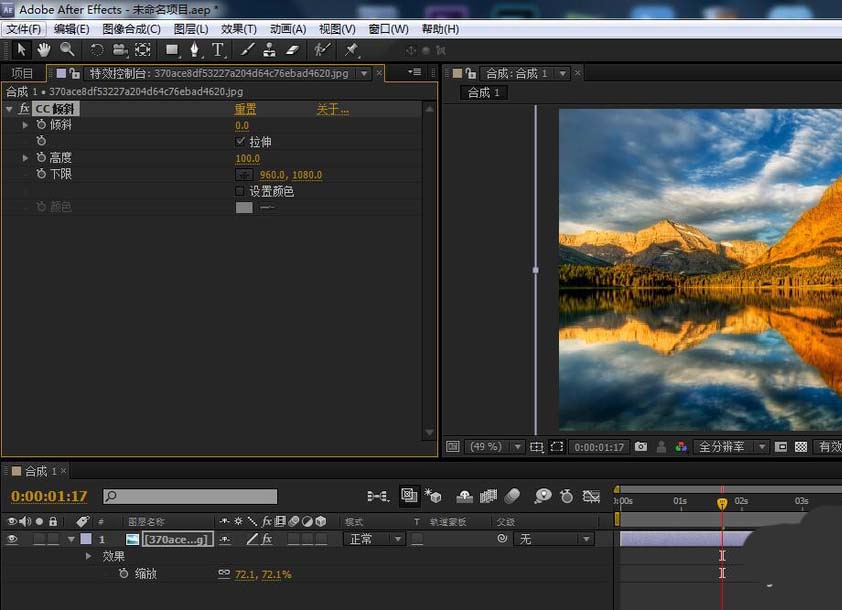Select the Puppet Pin tool
Viewport: 842px width, 610px height.
pos(351,49)
